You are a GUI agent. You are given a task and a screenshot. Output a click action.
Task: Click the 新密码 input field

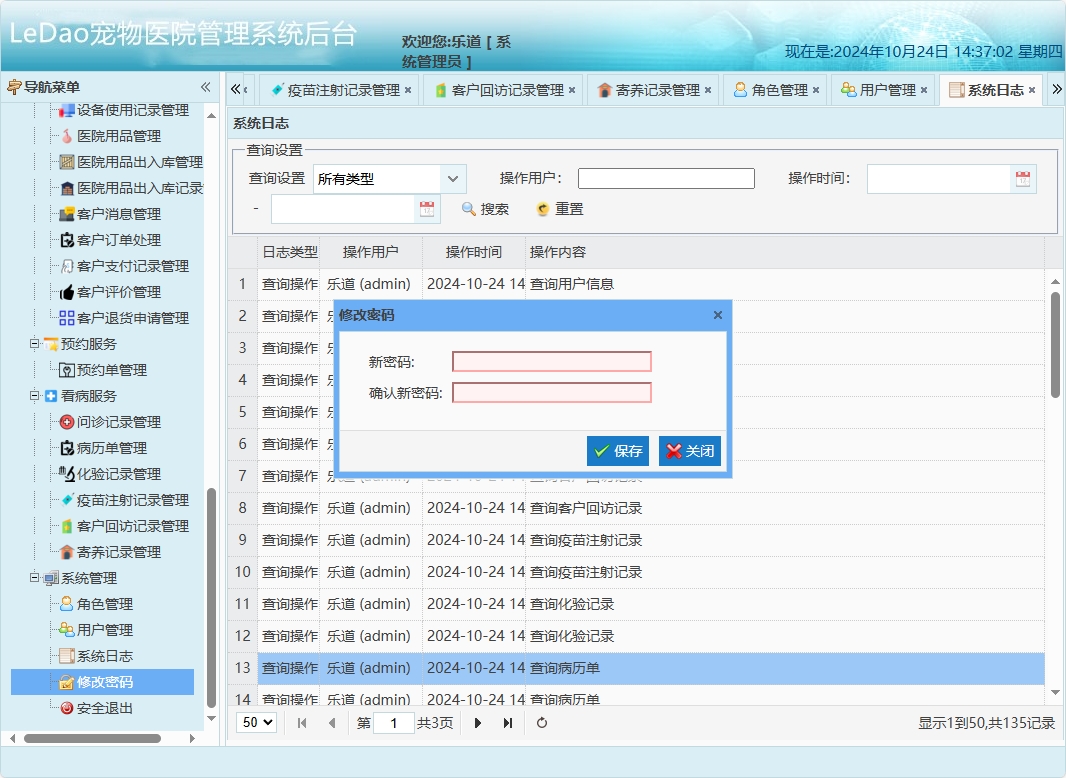point(551,361)
